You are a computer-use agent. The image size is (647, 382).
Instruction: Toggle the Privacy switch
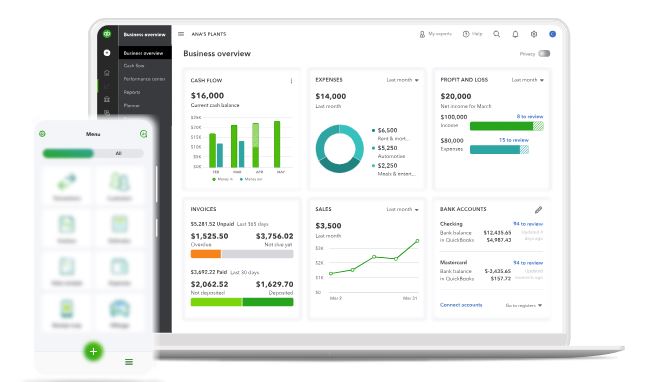pos(544,54)
